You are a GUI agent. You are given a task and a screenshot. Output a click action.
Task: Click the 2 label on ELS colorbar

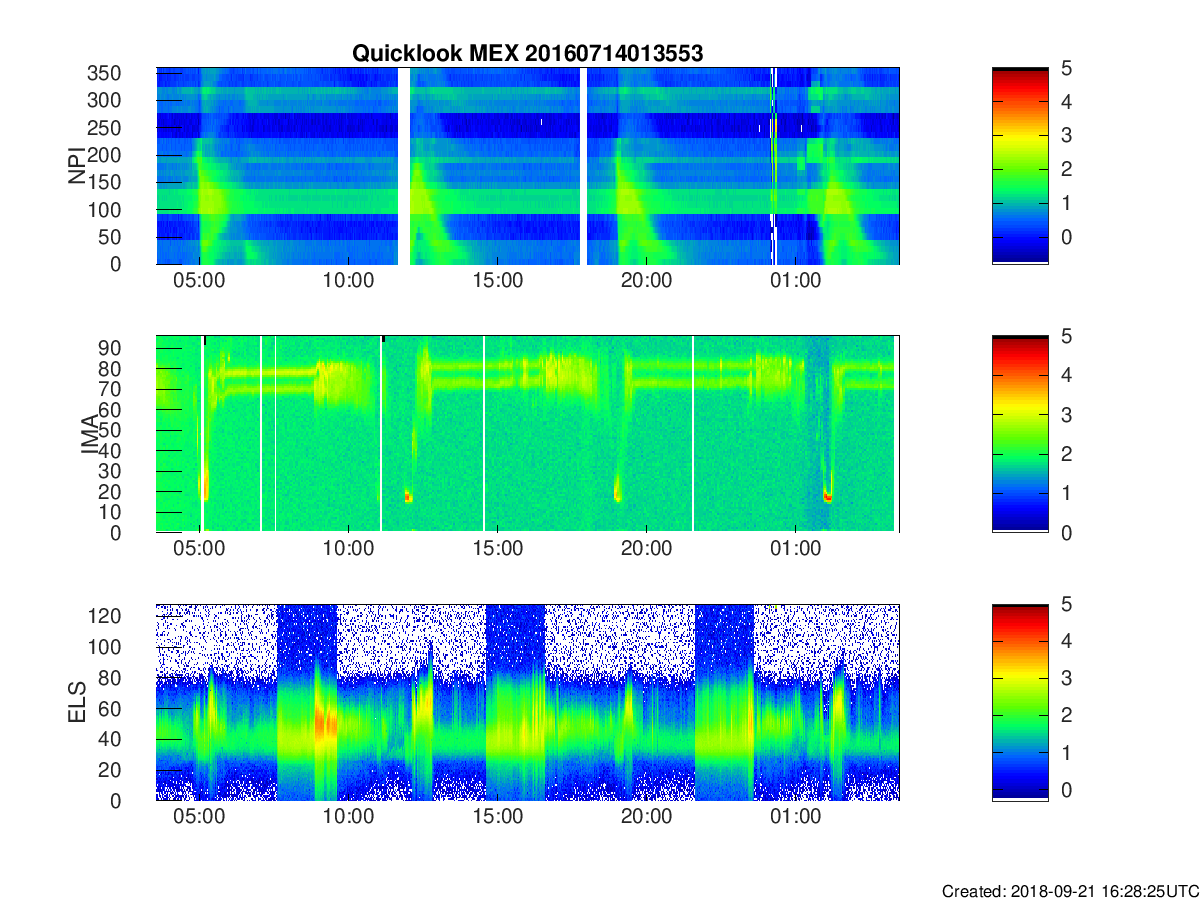[x=1066, y=715]
